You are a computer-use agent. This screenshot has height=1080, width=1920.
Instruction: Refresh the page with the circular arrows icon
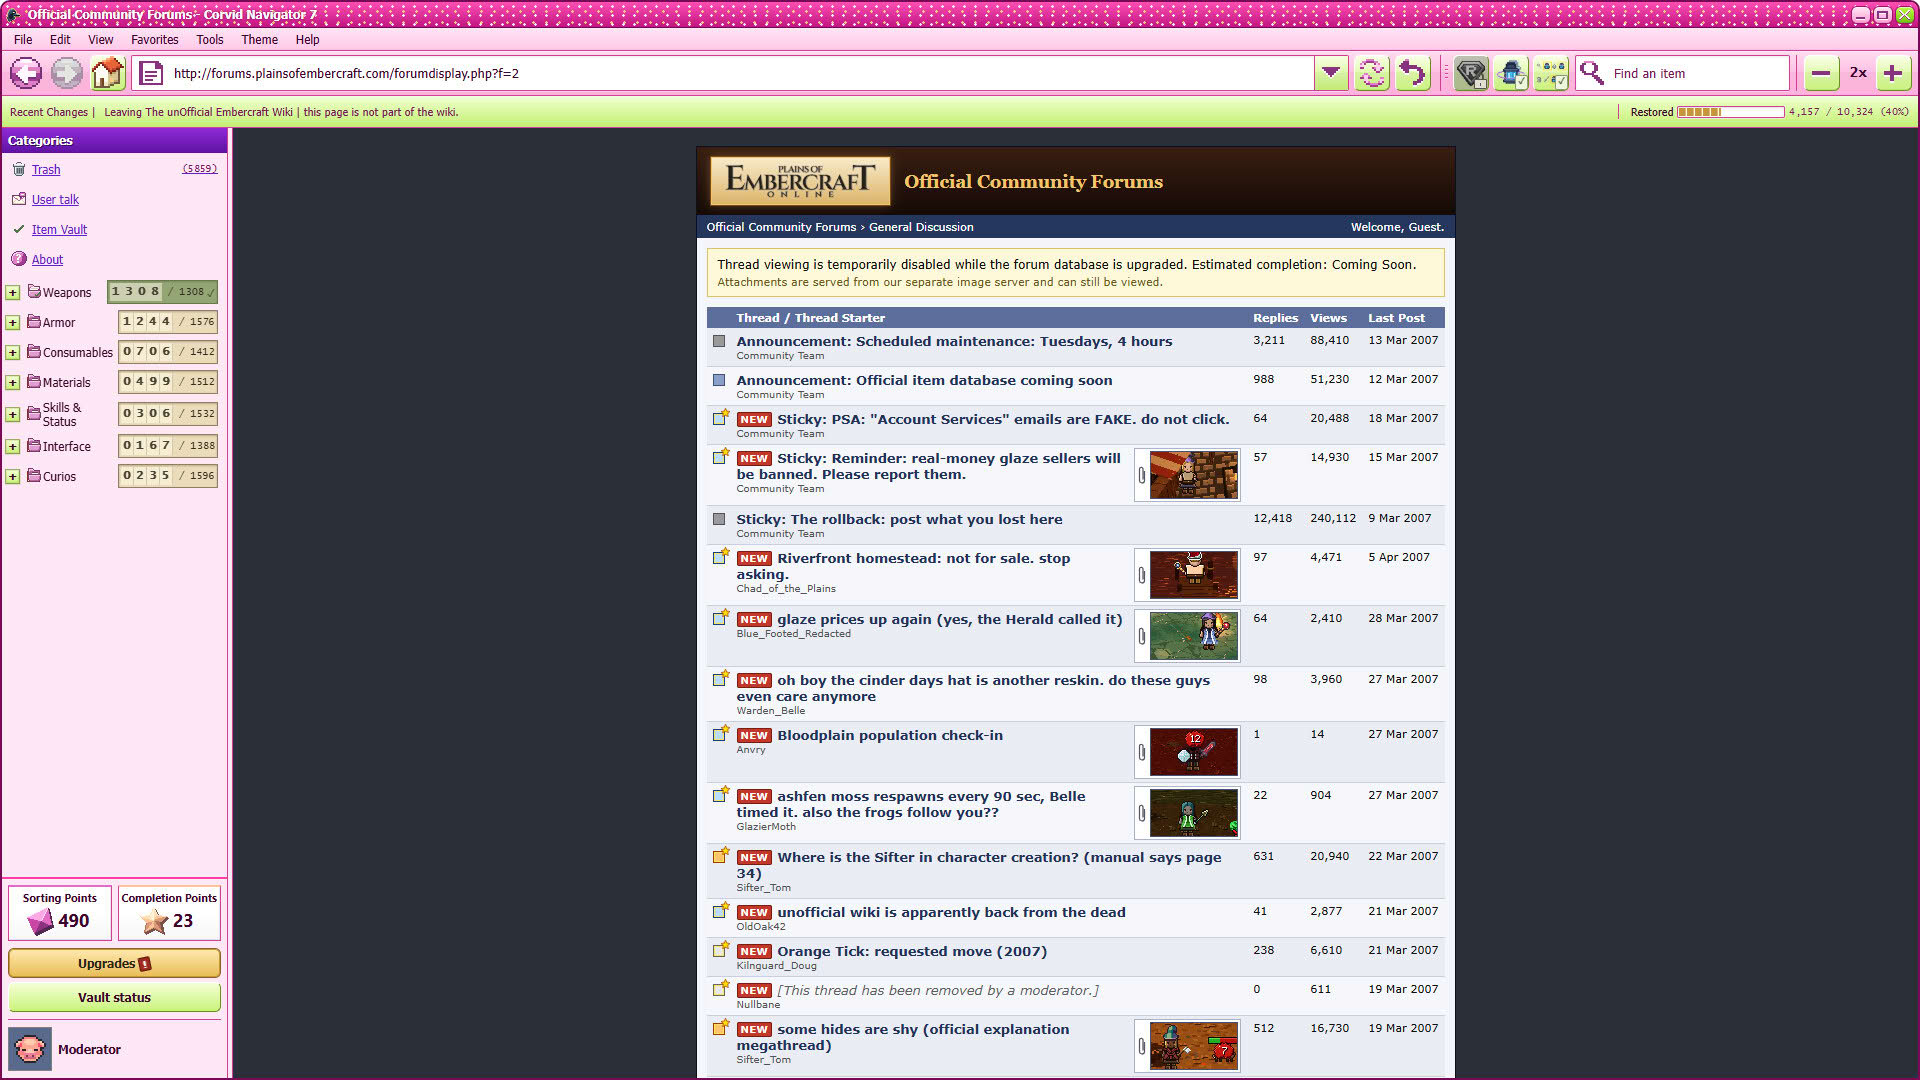[1372, 73]
